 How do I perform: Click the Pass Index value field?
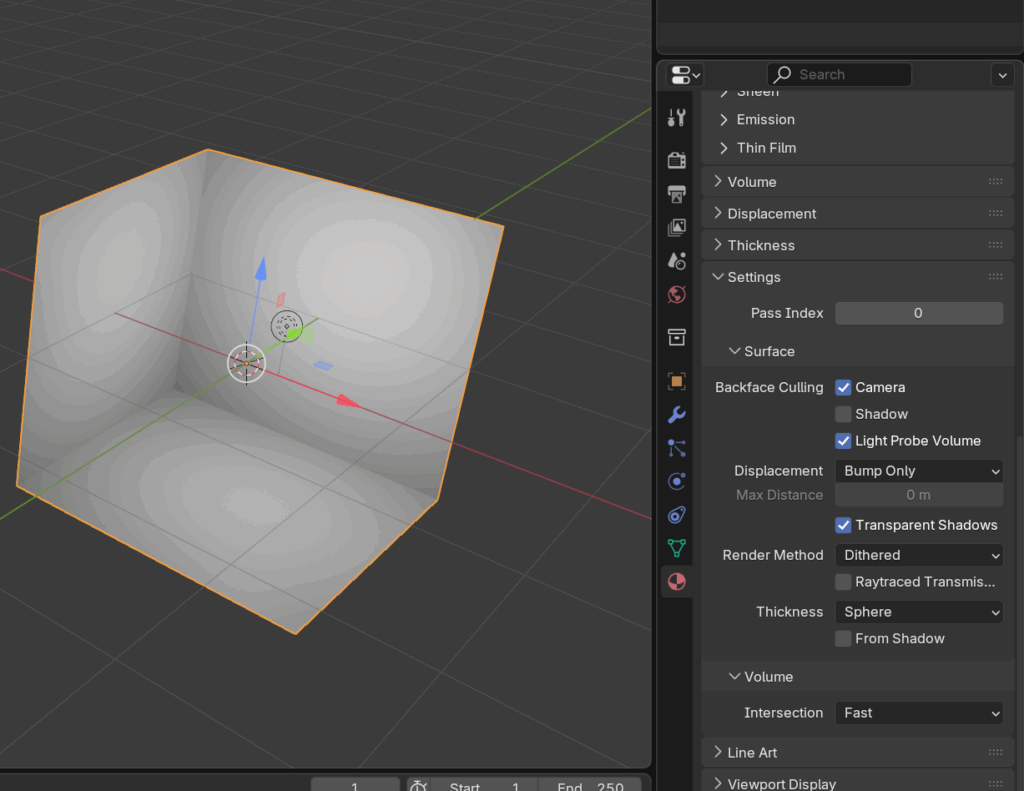coord(918,313)
